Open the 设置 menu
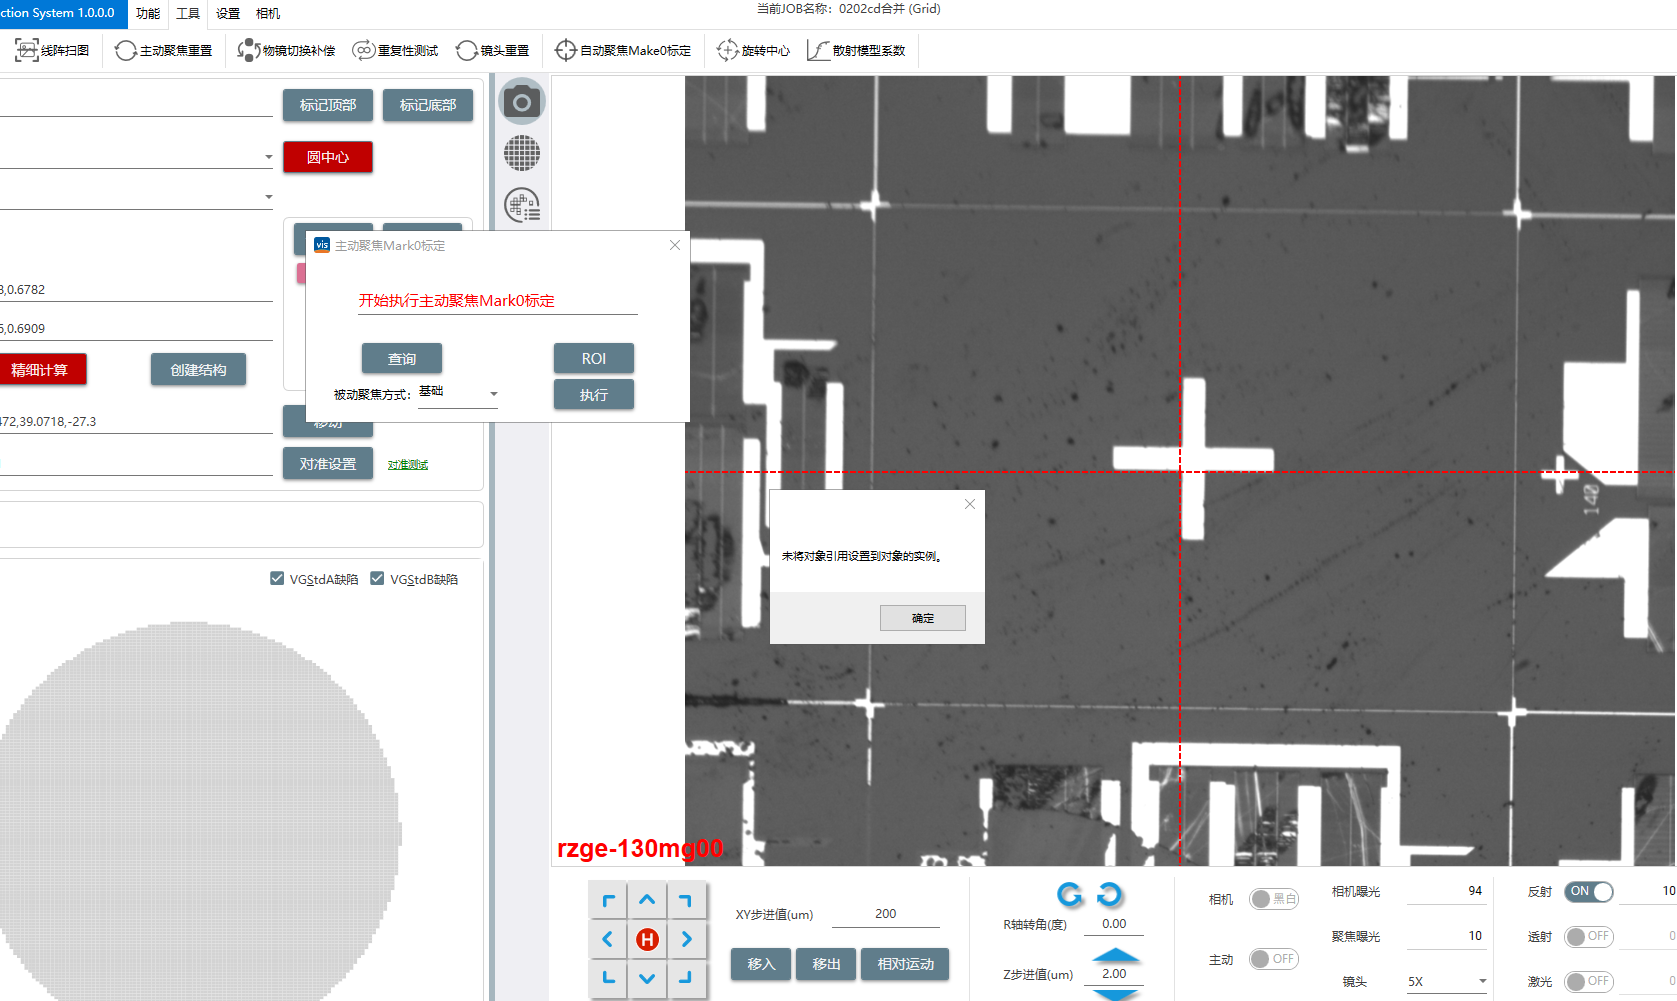The image size is (1677, 1001). [x=228, y=13]
